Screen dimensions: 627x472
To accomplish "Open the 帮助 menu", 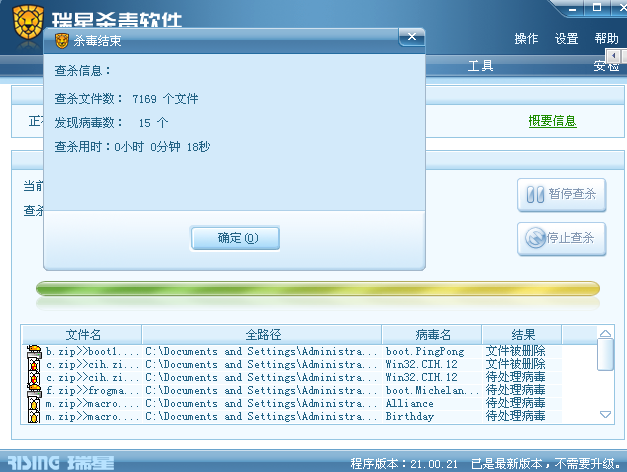I will pyautogui.click(x=606, y=39).
